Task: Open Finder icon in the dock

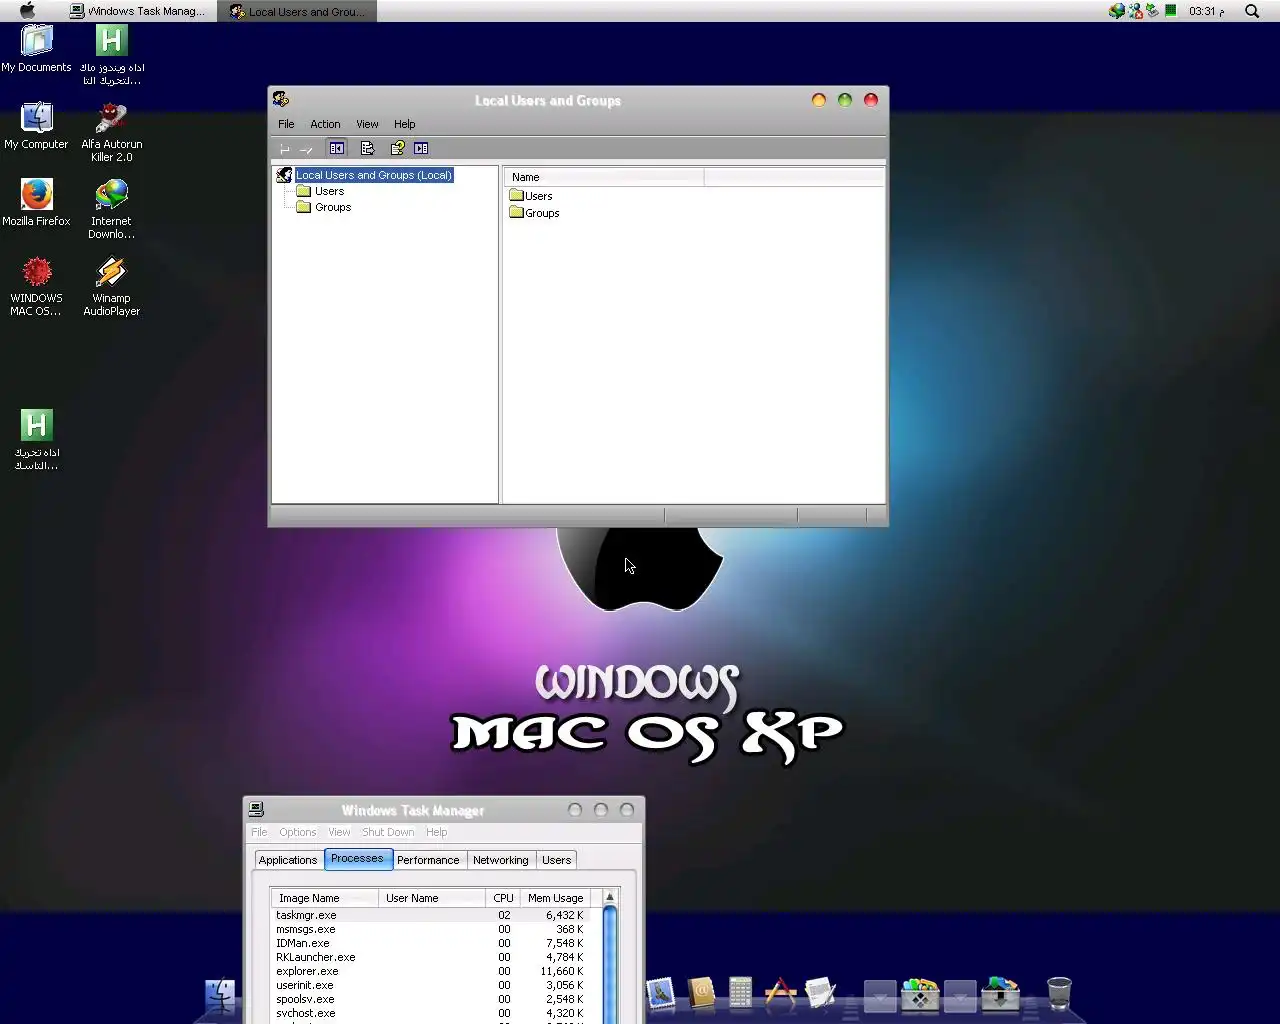Action: [x=220, y=996]
